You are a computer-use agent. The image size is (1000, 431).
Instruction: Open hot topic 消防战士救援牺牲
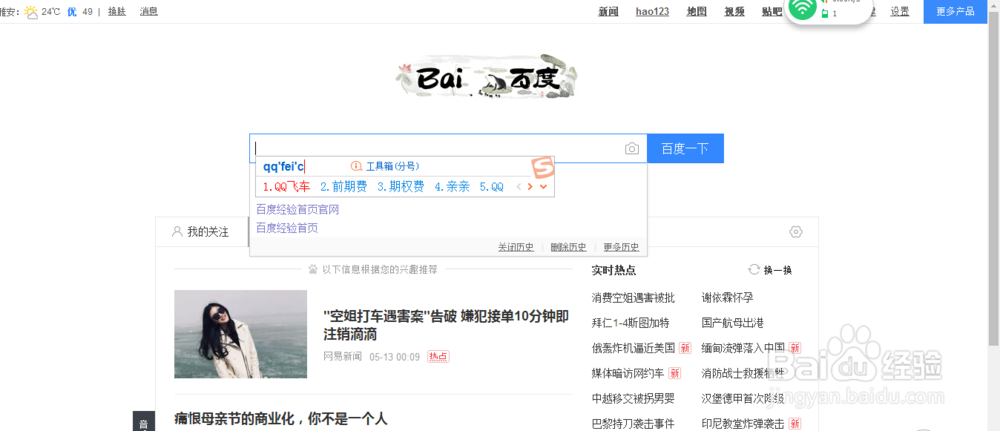743,373
